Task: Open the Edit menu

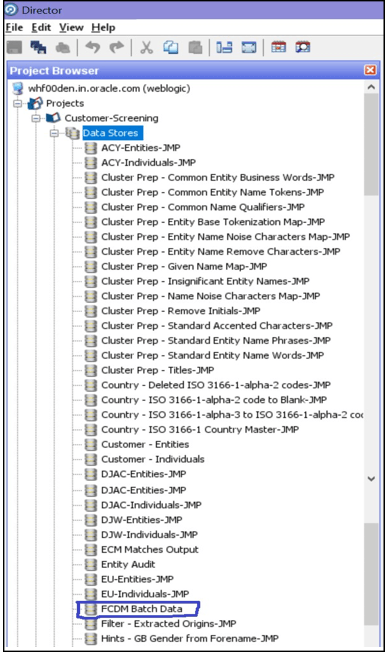Action: pos(41,27)
